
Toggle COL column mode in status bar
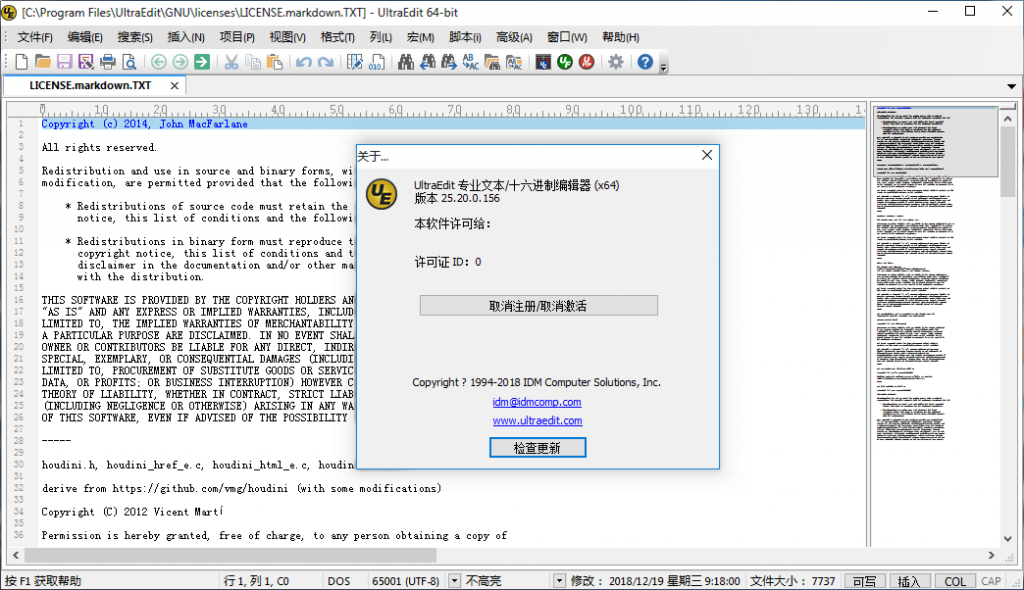pyautogui.click(x=954, y=581)
